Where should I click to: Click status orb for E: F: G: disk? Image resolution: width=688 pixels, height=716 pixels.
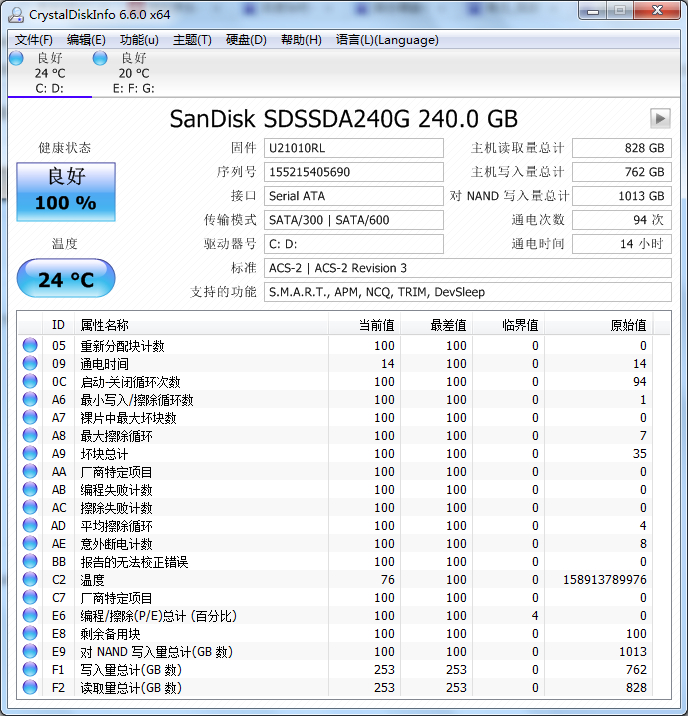click(100, 58)
